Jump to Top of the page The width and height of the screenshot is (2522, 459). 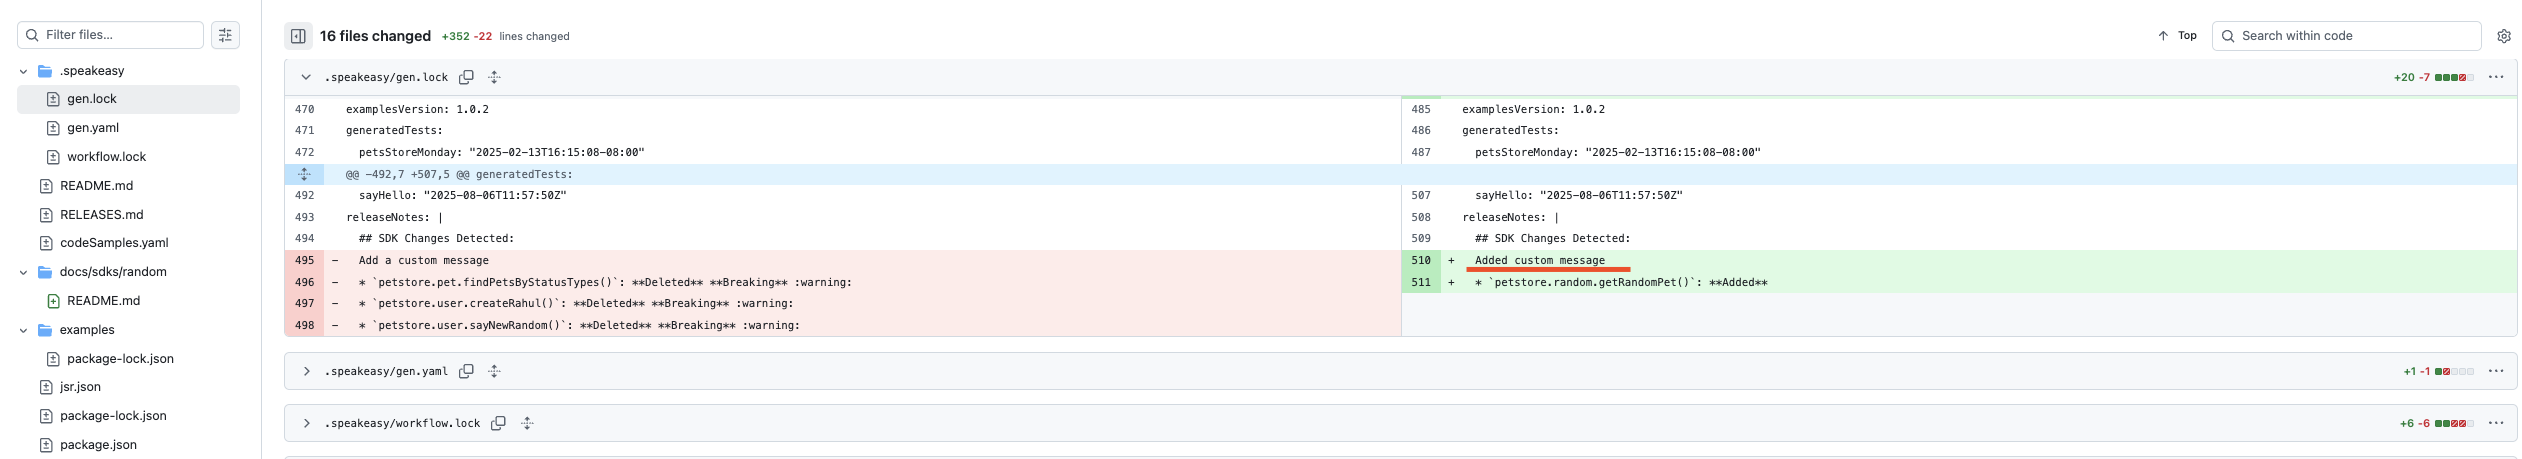(x=2177, y=36)
